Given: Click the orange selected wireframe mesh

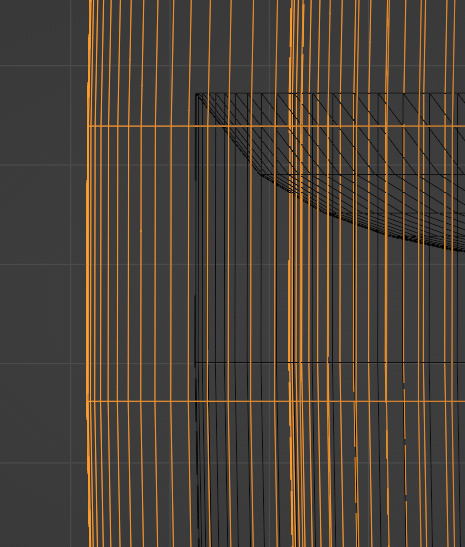Looking at the screenshot, I should pyautogui.click(x=276, y=274).
